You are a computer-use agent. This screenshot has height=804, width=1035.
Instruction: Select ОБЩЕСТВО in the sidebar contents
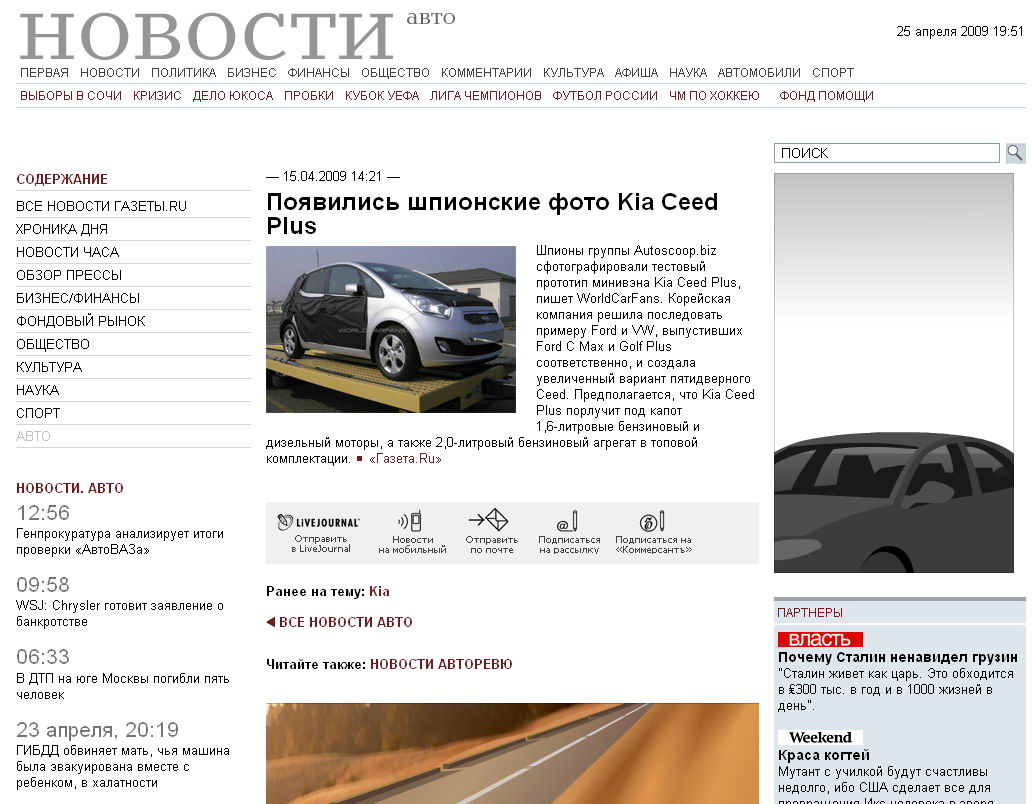click(53, 345)
